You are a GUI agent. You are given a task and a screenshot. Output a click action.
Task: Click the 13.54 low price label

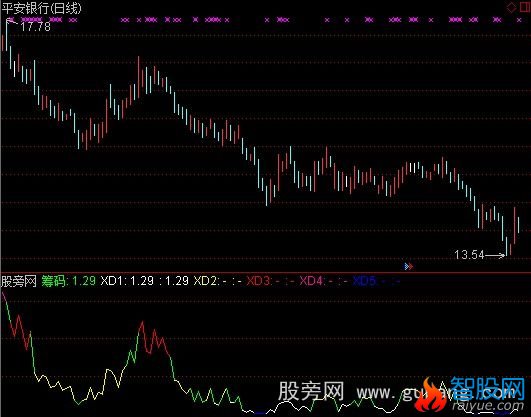tap(469, 255)
